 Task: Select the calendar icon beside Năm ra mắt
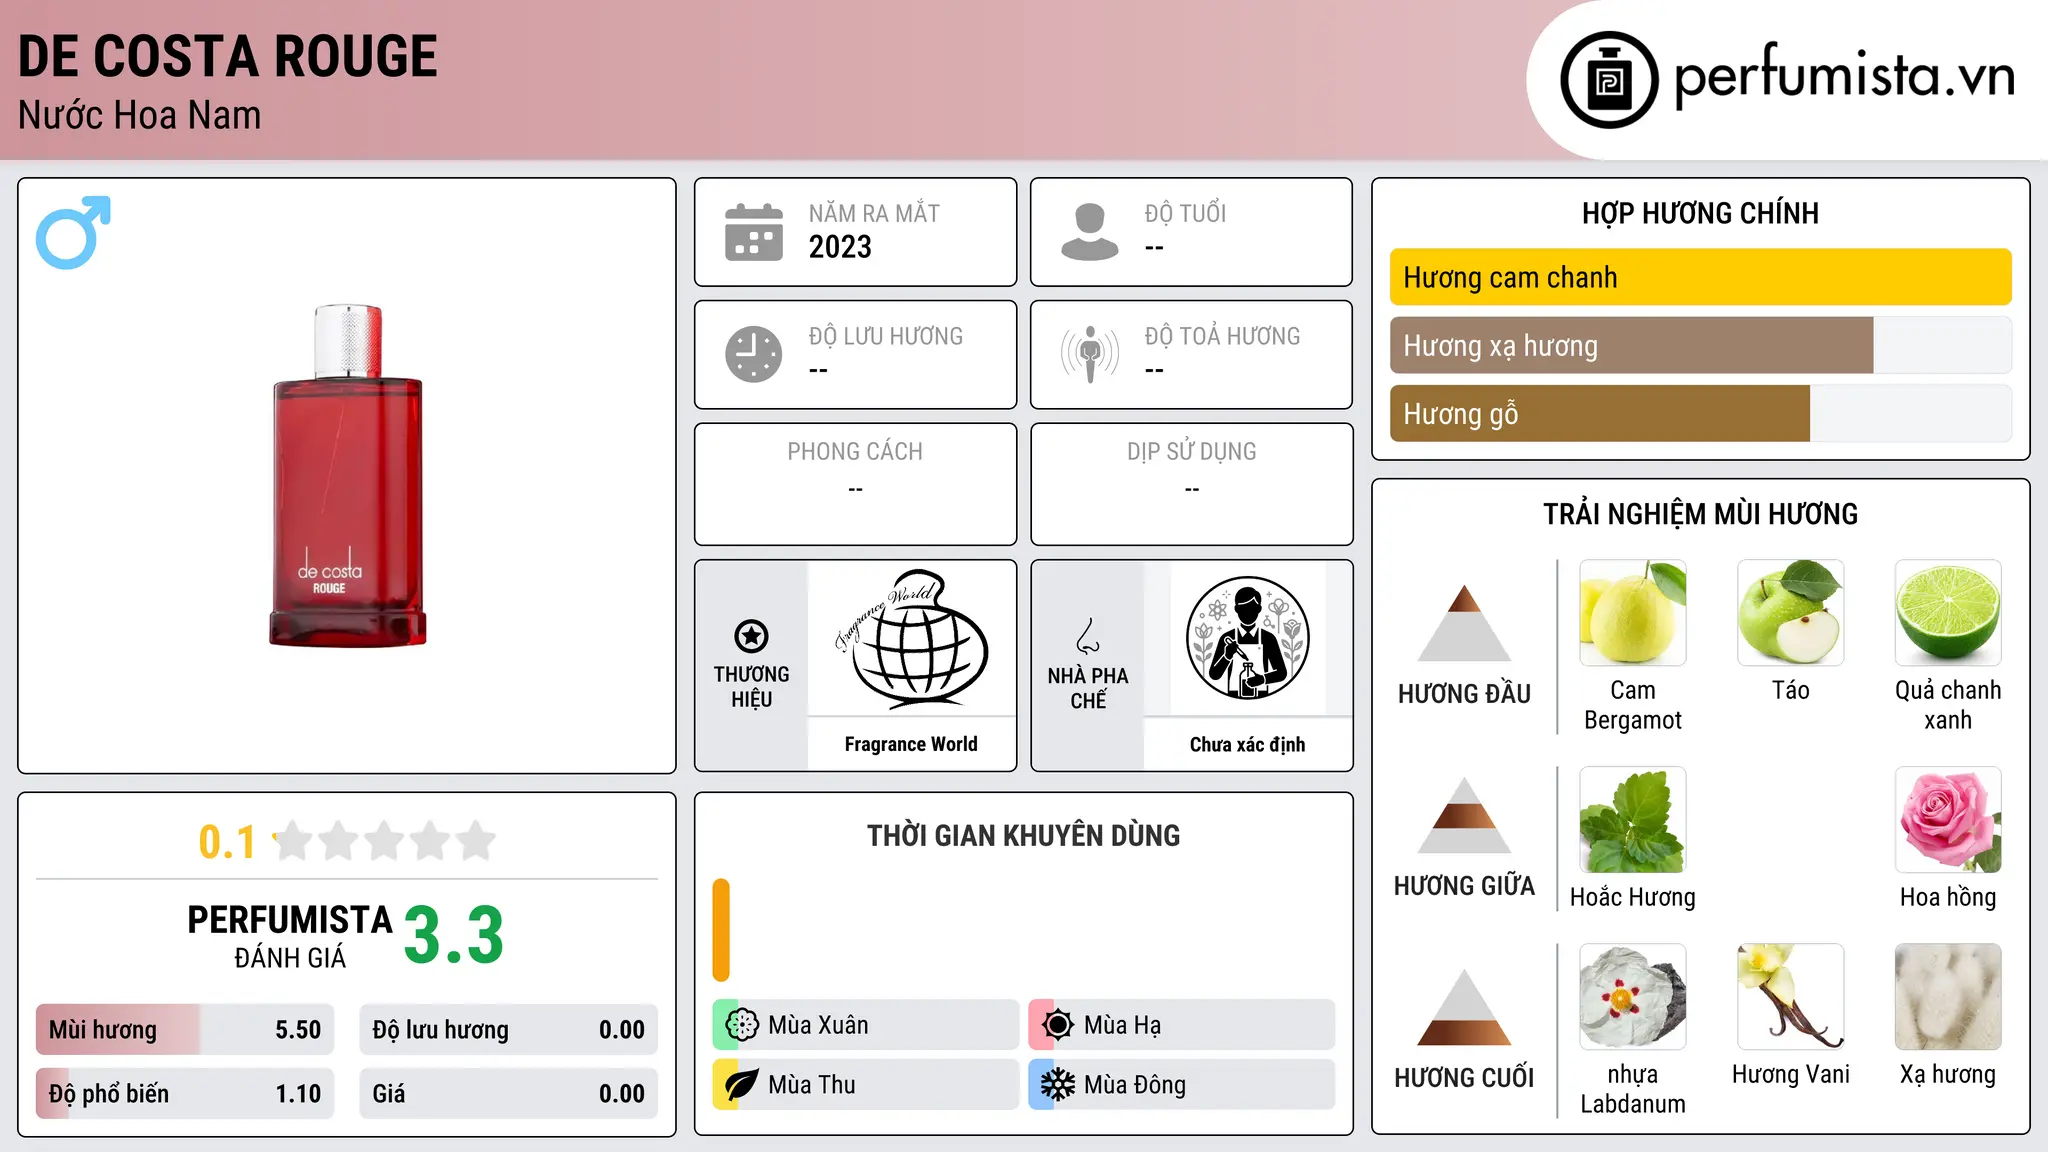754,232
